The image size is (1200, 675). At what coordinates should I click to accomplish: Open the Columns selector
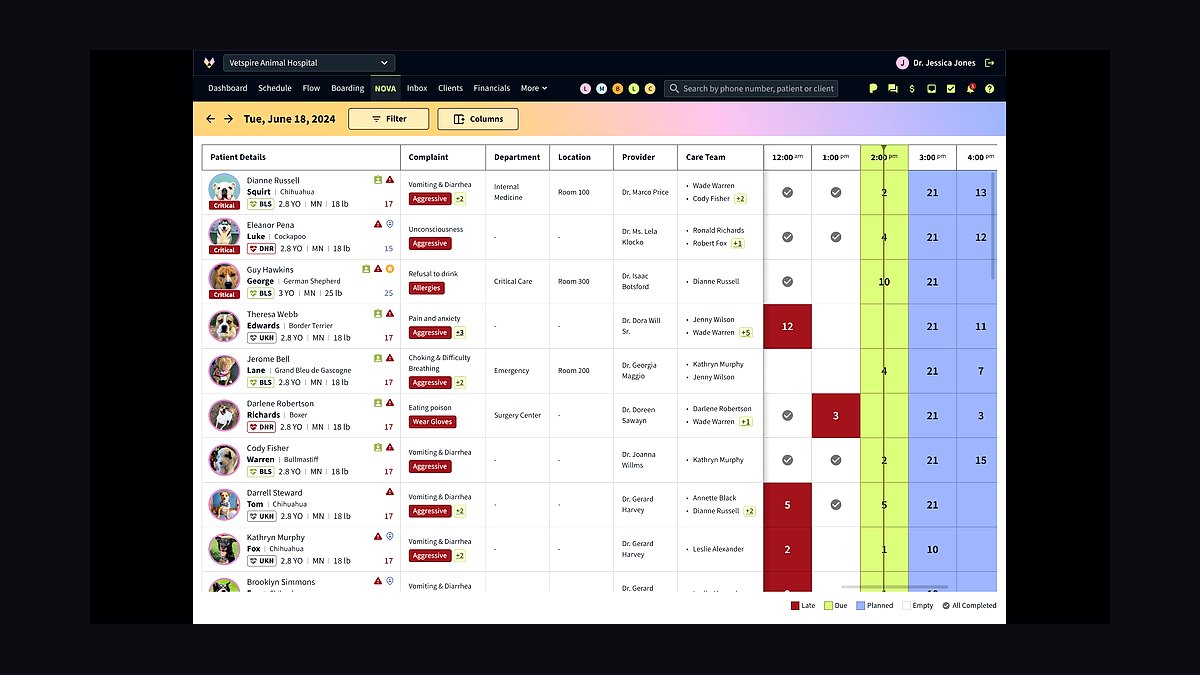pos(478,119)
